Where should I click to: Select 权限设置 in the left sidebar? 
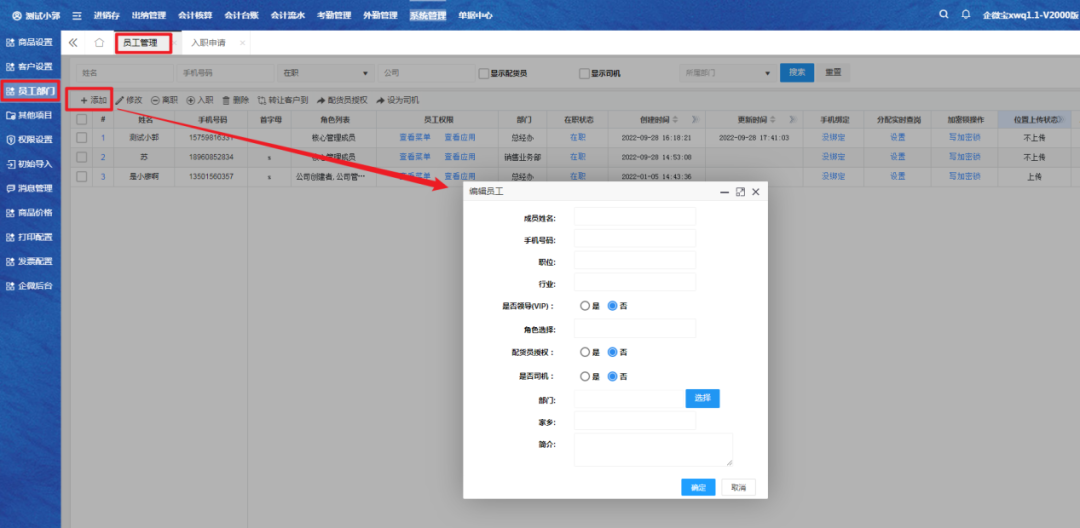point(30,139)
